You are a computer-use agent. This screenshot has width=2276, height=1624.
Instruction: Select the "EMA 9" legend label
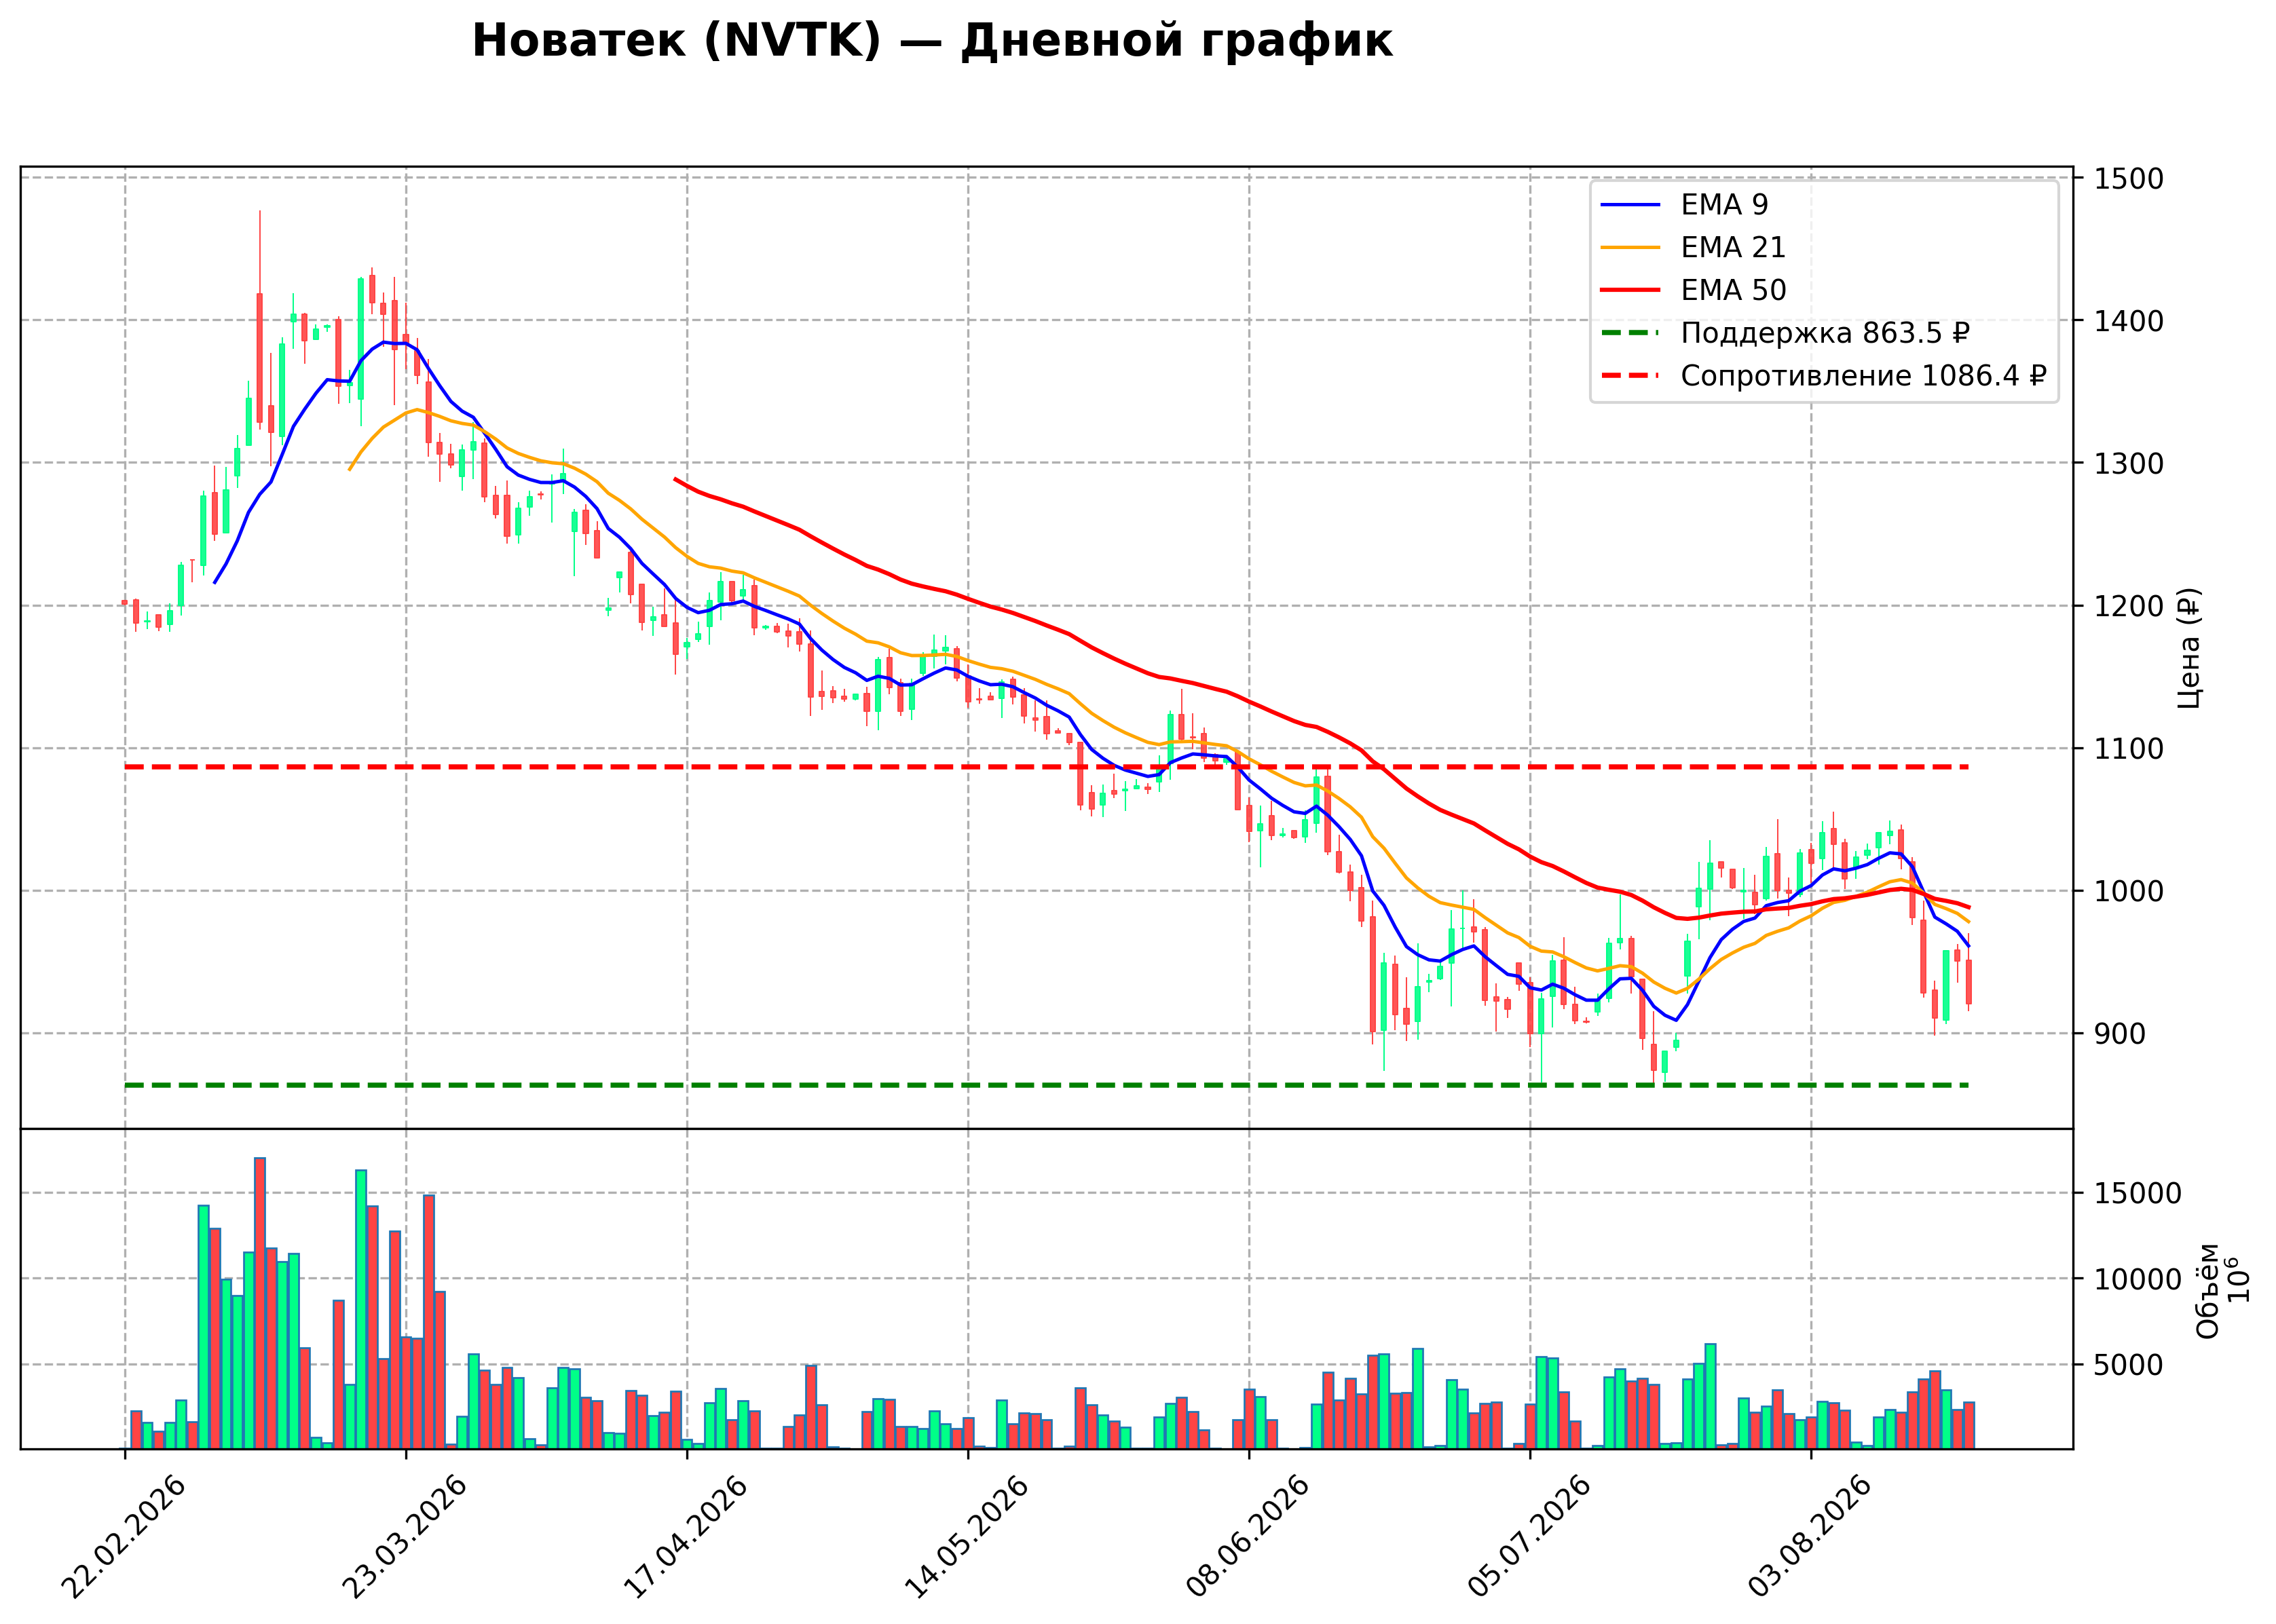1724,205
